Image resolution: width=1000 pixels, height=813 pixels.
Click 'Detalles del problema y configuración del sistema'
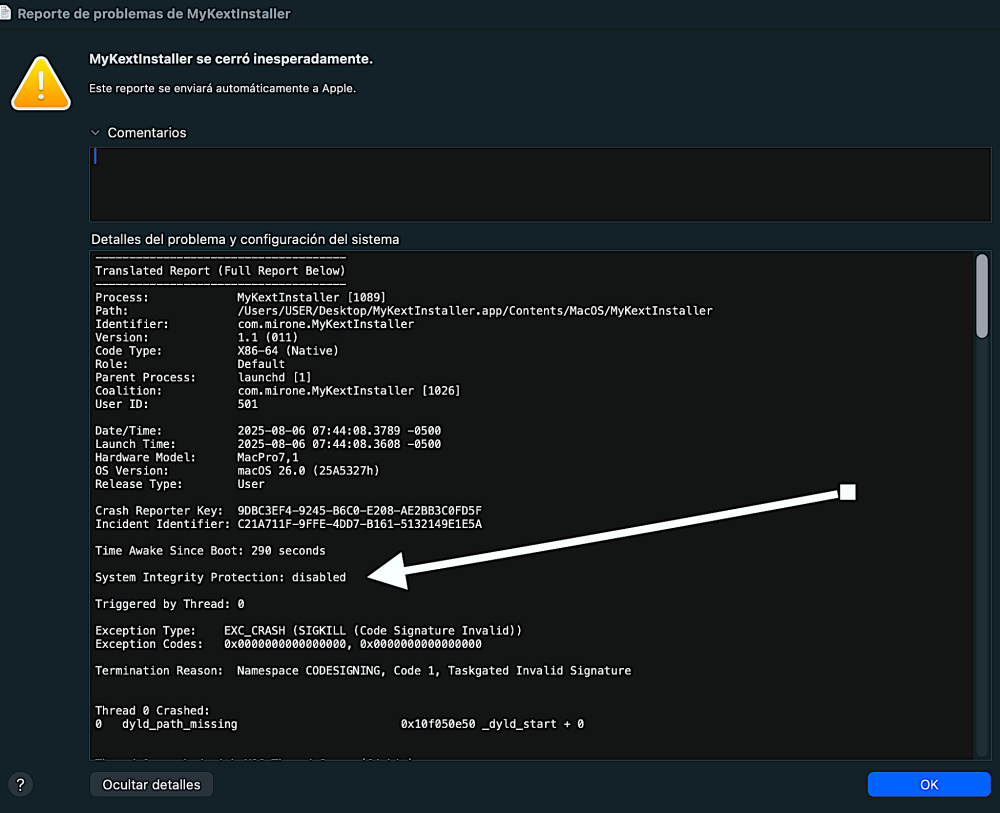coord(245,239)
